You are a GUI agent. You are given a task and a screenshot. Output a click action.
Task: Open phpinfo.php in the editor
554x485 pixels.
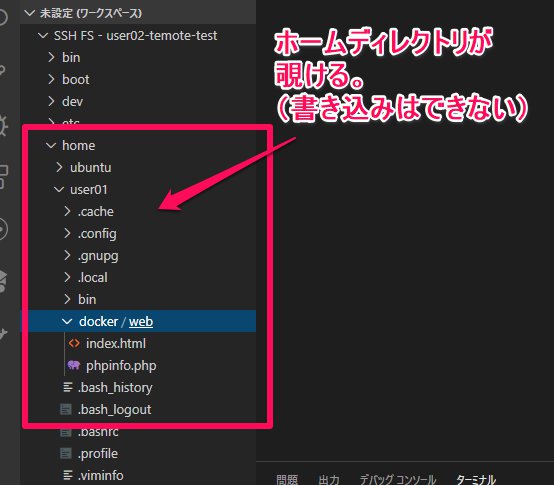click(x=121, y=366)
